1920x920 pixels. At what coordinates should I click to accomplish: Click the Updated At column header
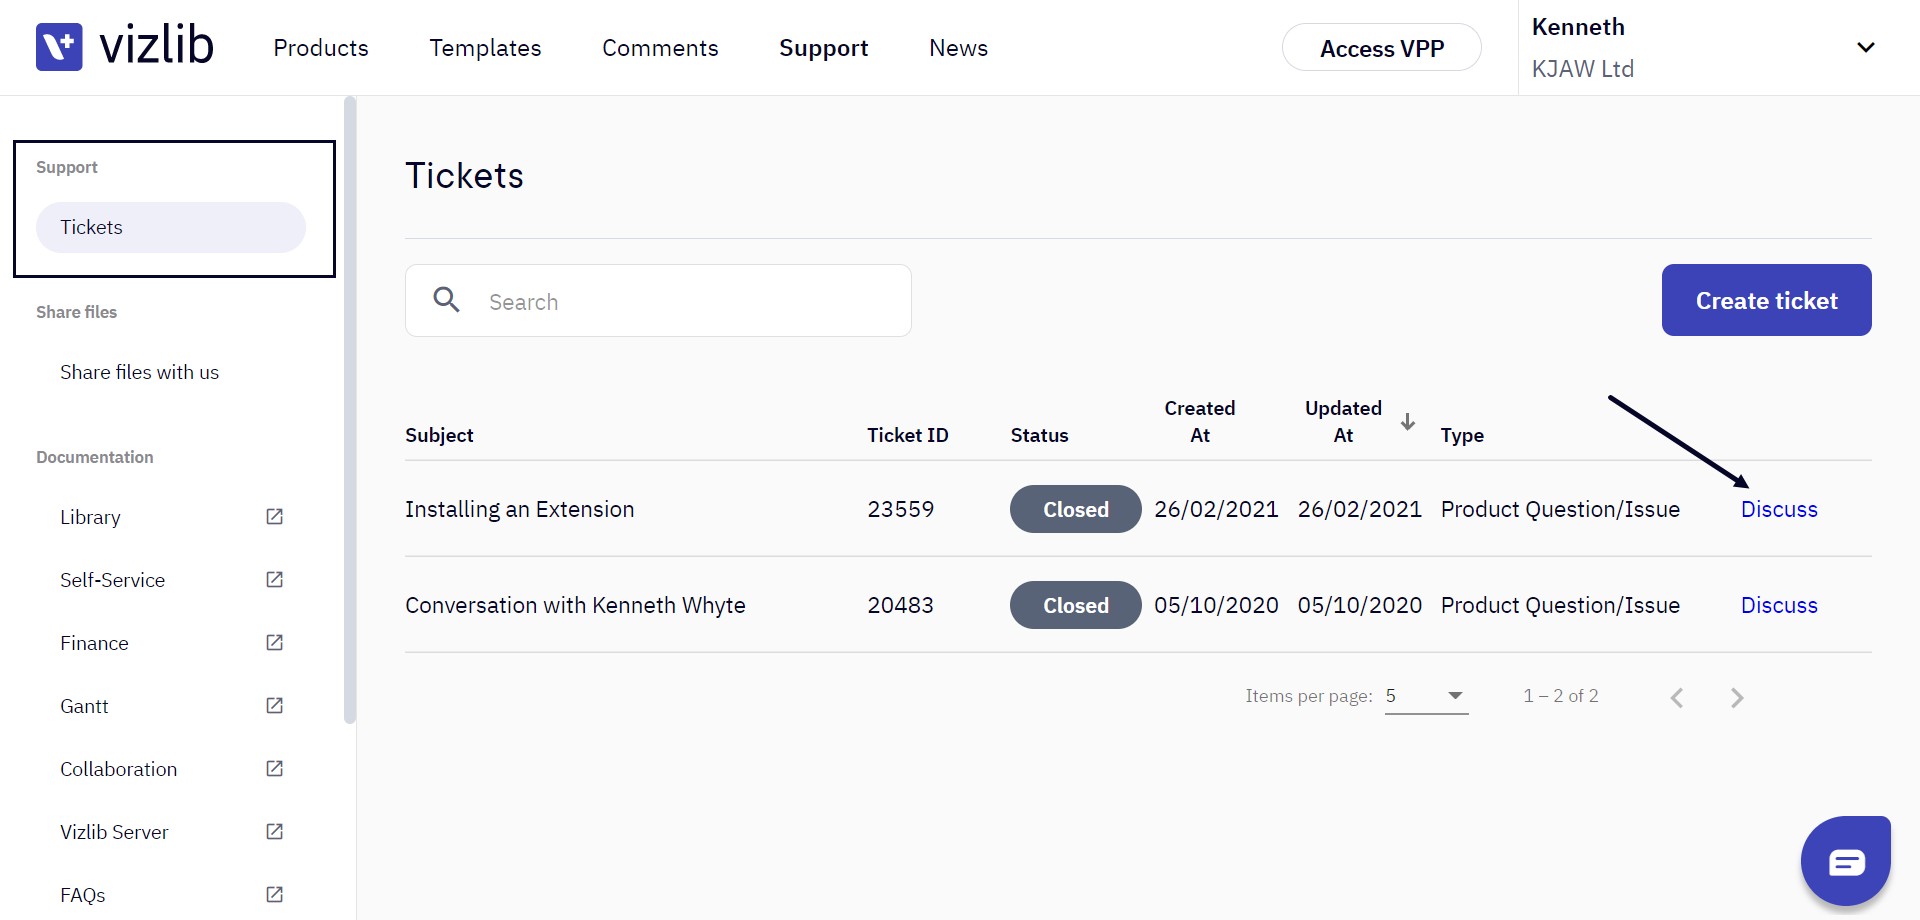[x=1343, y=421]
